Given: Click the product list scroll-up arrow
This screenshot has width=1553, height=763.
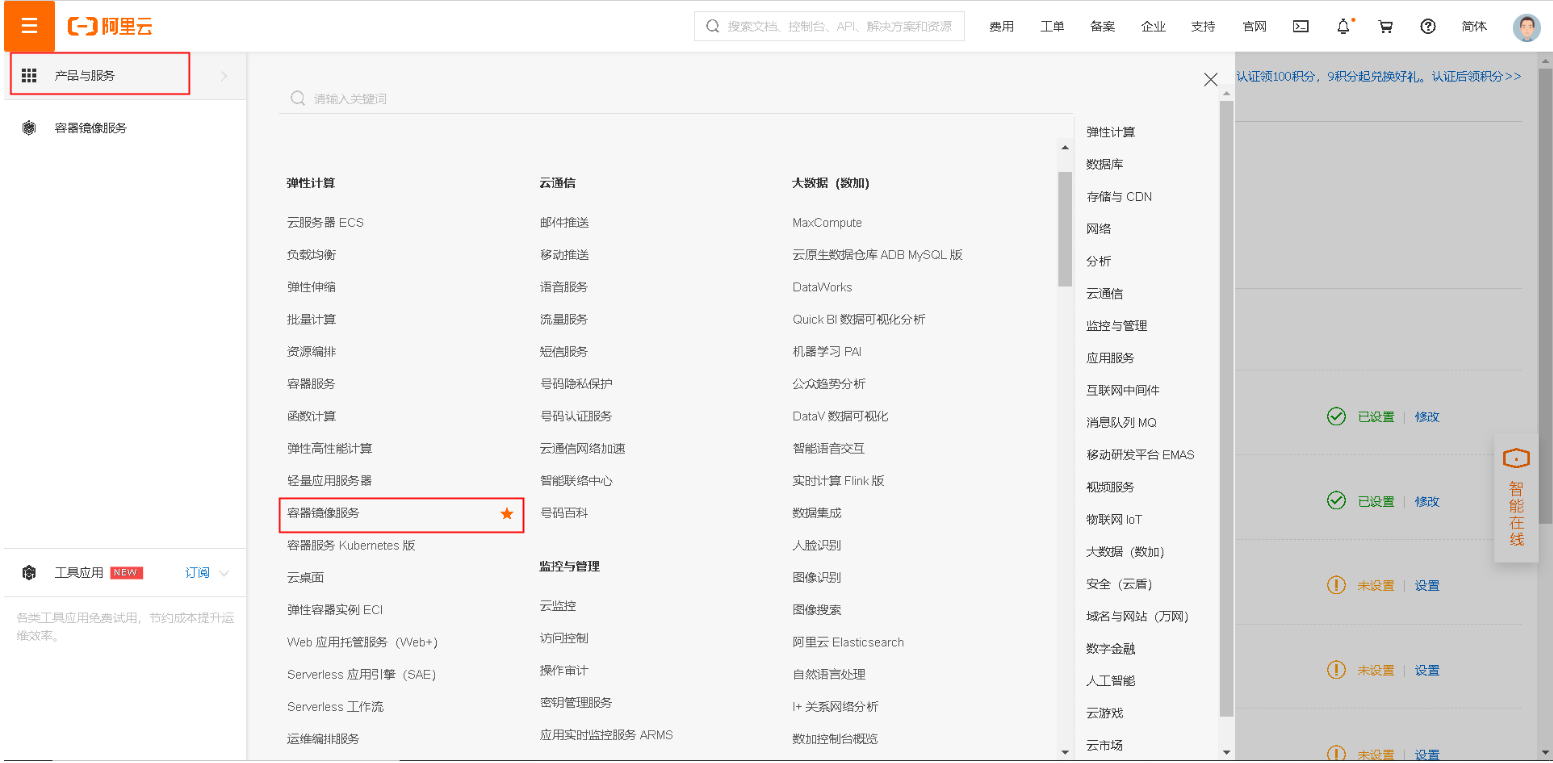Looking at the screenshot, I should 1065,148.
